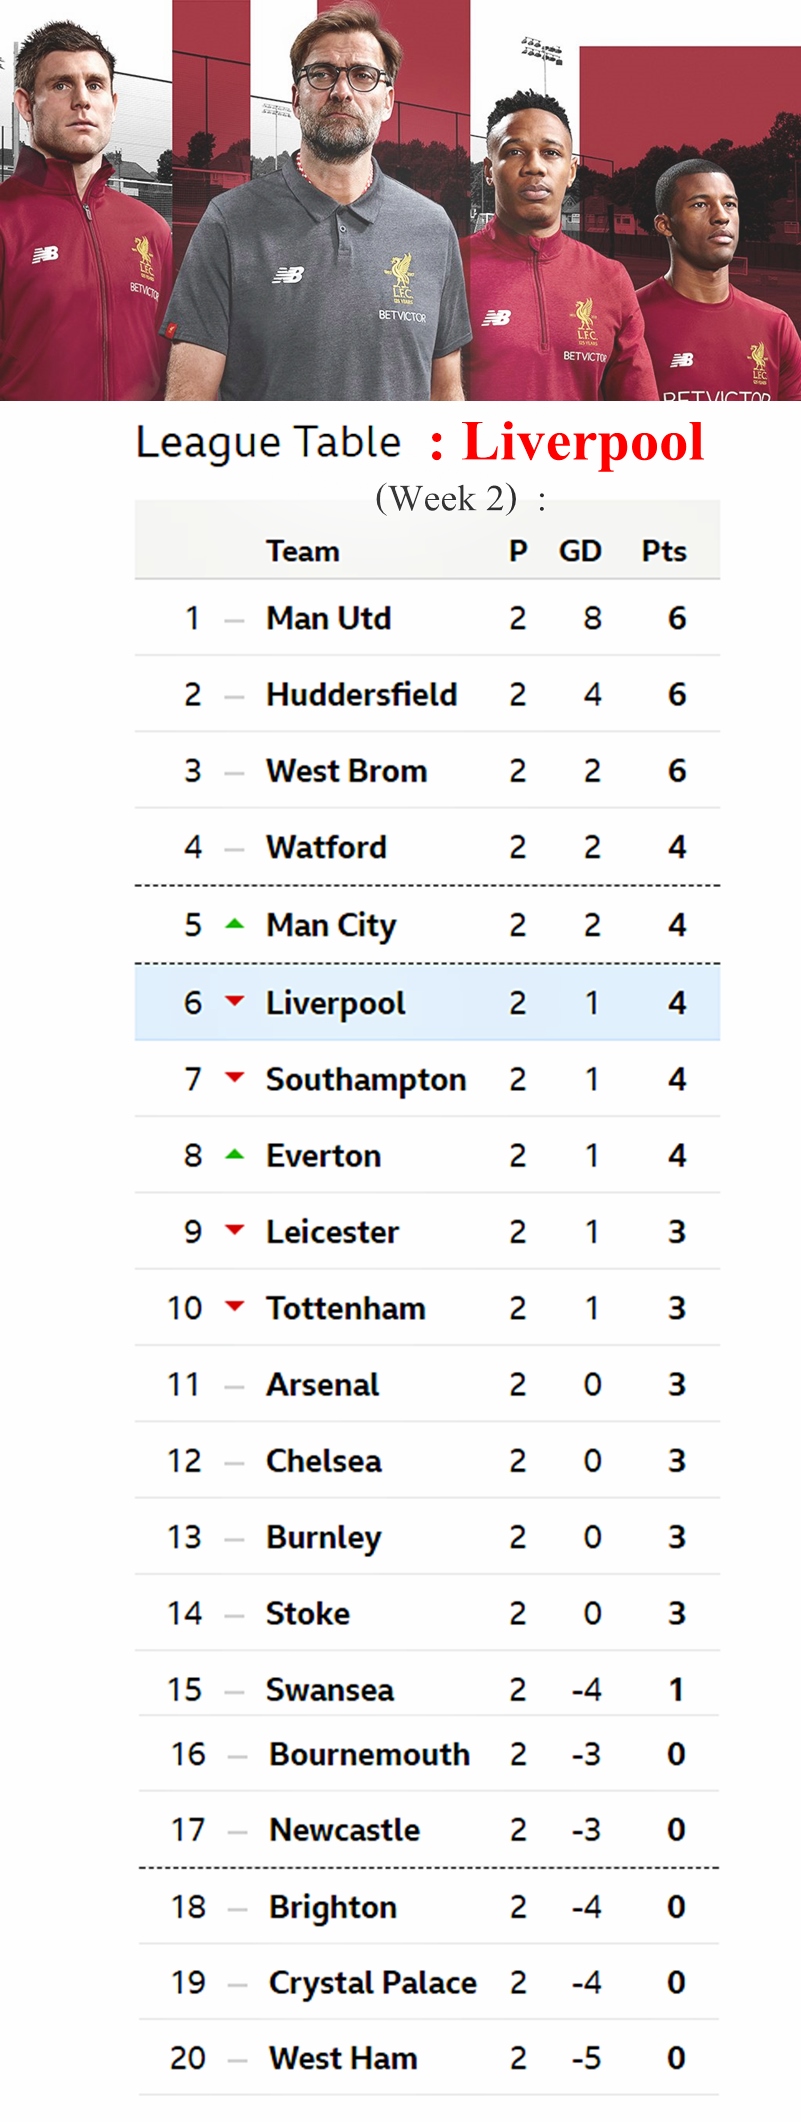Open the Huddersfield team link
The image size is (801, 2122).
coord(362,694)
